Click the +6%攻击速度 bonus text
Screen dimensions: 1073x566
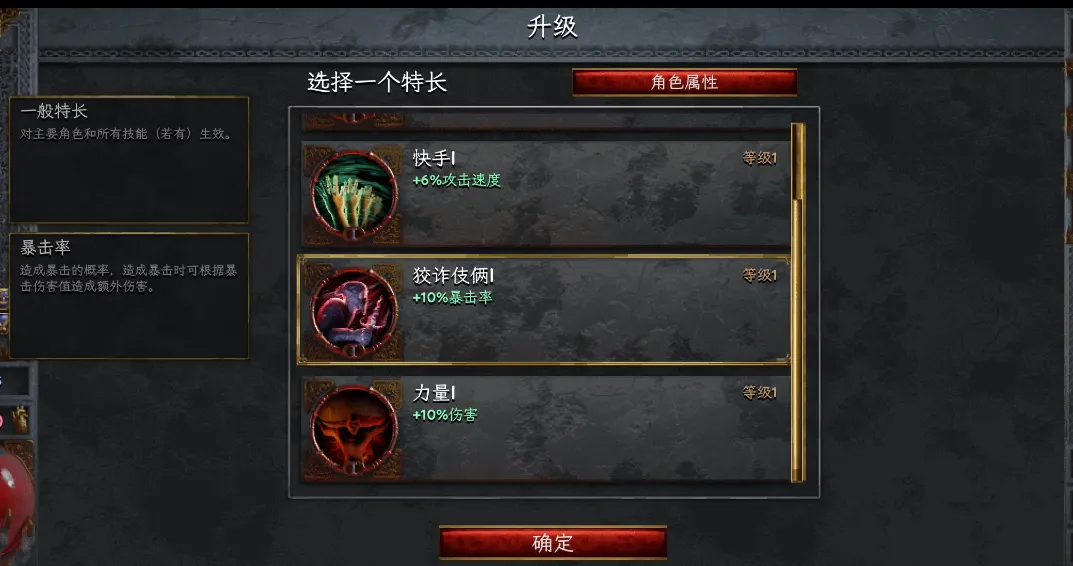point(456,180)
